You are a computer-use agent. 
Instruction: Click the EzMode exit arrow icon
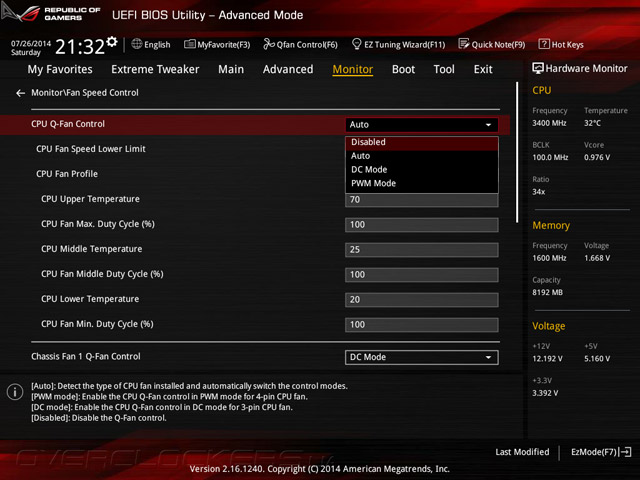click(625, 452)
